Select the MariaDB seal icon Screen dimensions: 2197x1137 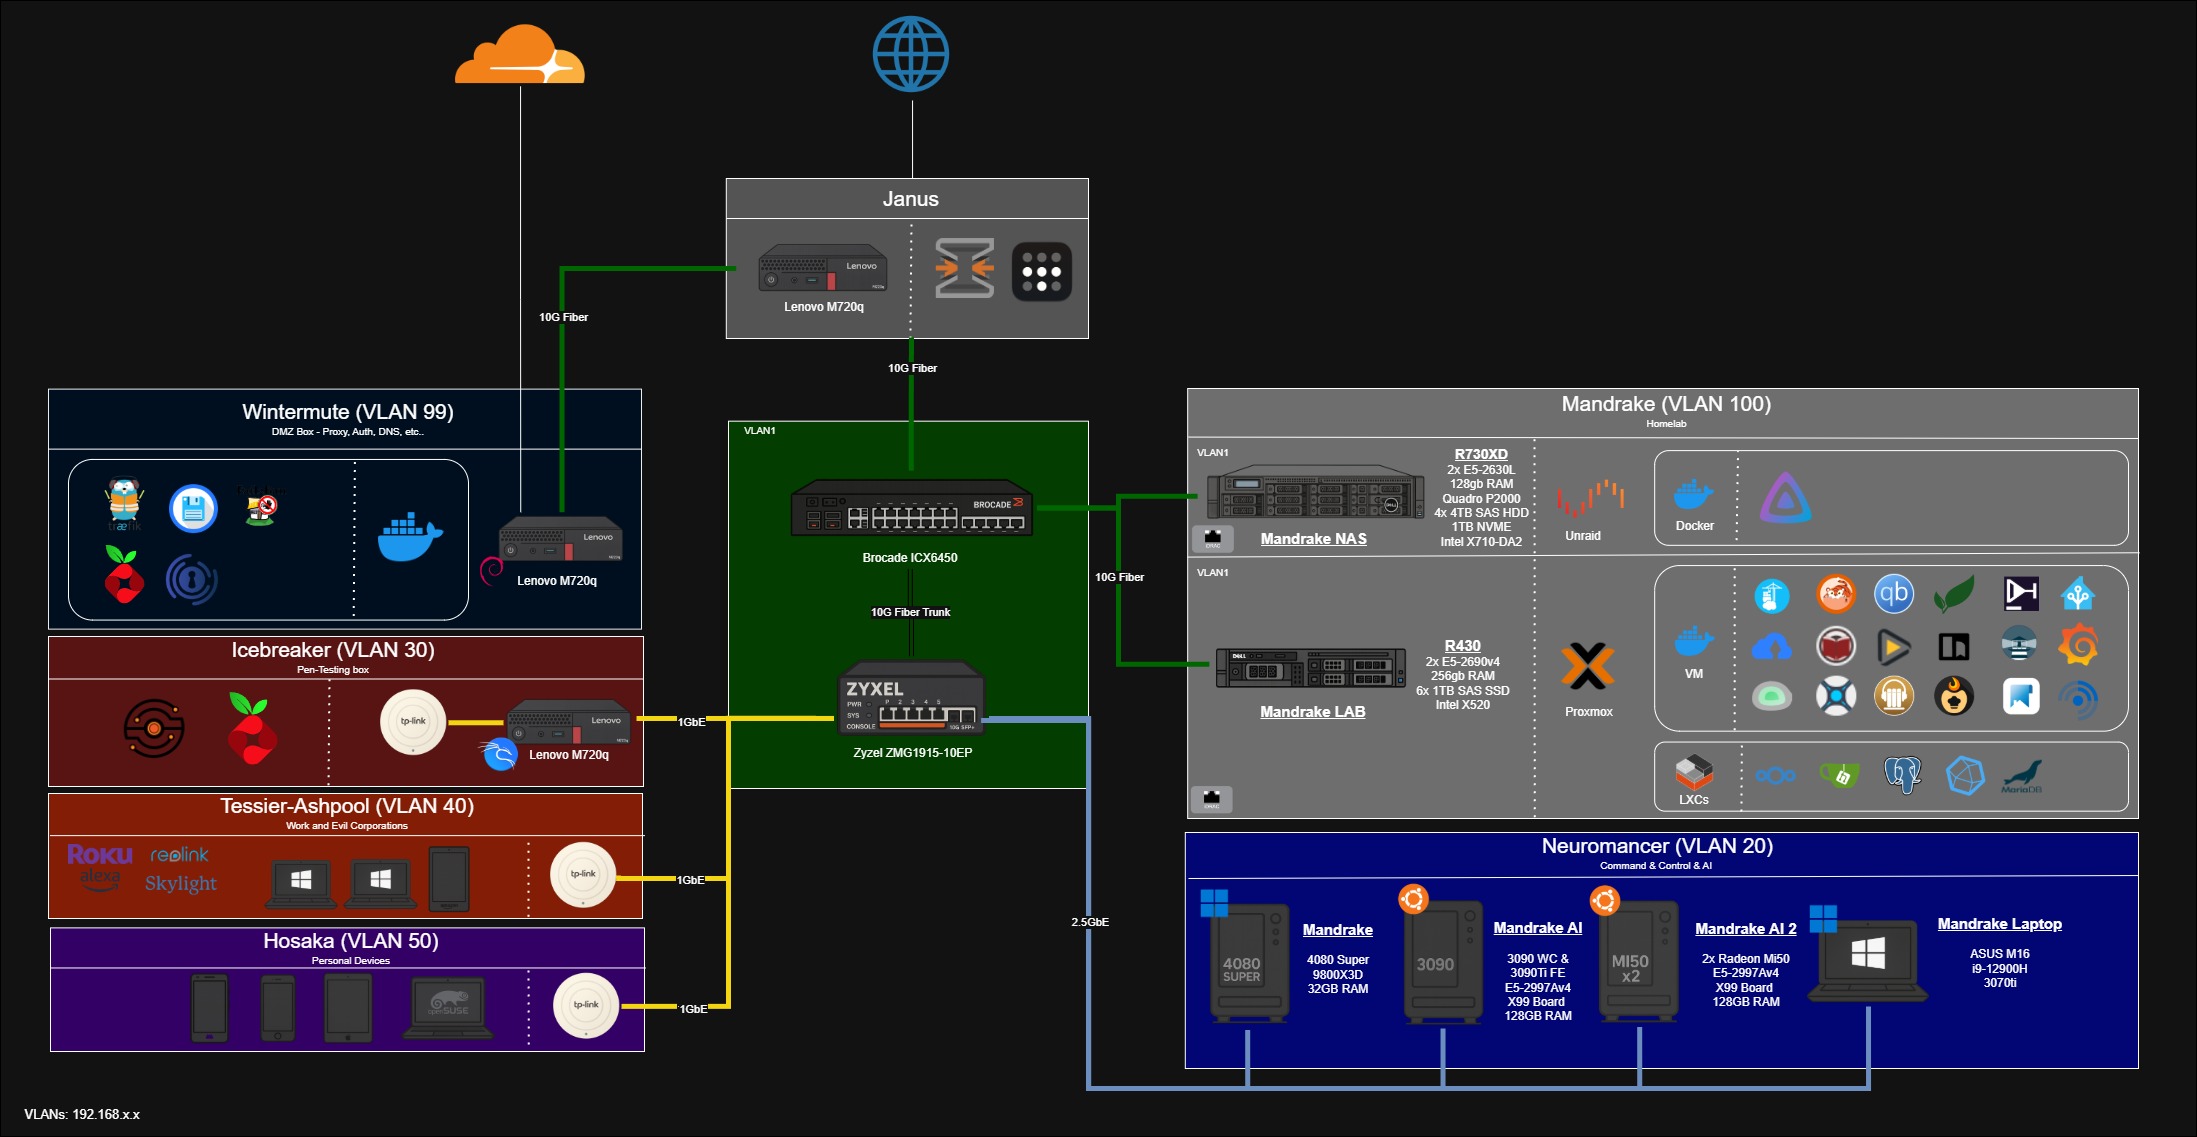[x=2025, y=777]
